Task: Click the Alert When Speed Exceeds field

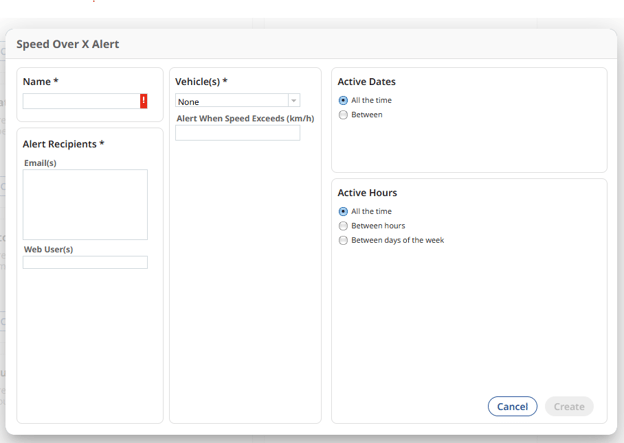Action: [x=237, y=133]
